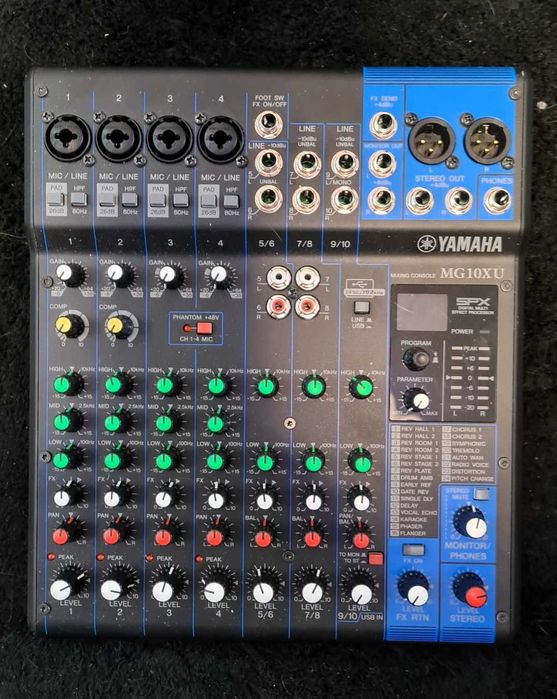Viewport: 557px width, 699px height.
Task: Click the channel 5/6 LEVEL knob
Action: pyautogui.click(x=265, y=589)
